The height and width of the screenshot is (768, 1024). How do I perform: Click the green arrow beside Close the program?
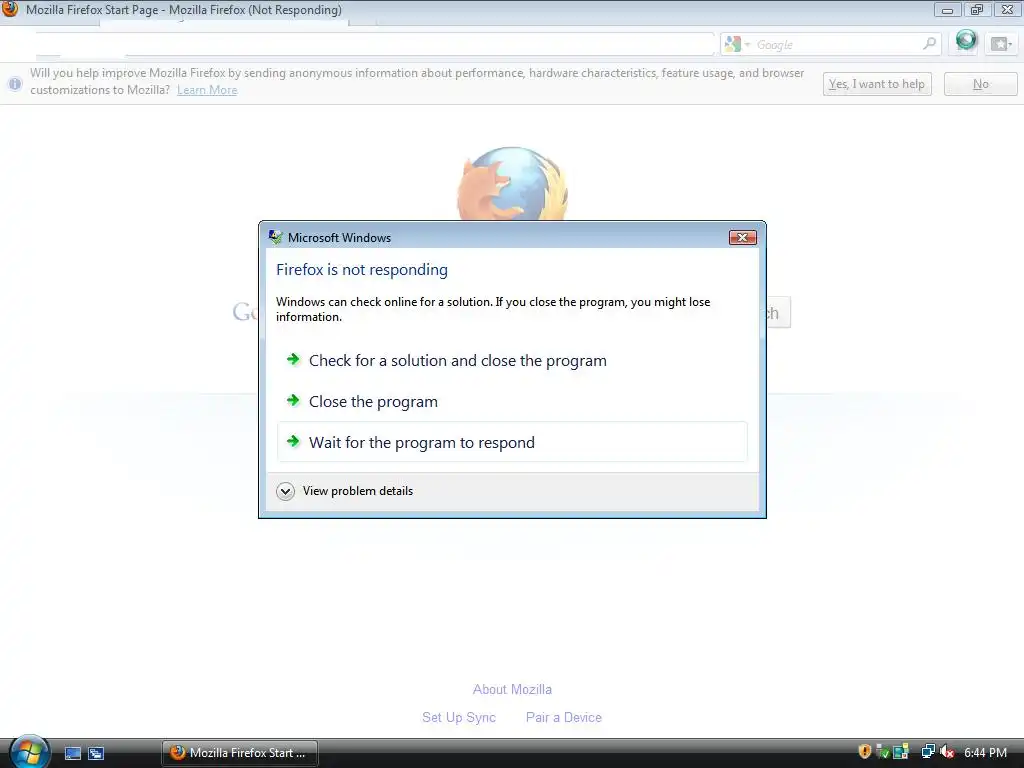293,400
